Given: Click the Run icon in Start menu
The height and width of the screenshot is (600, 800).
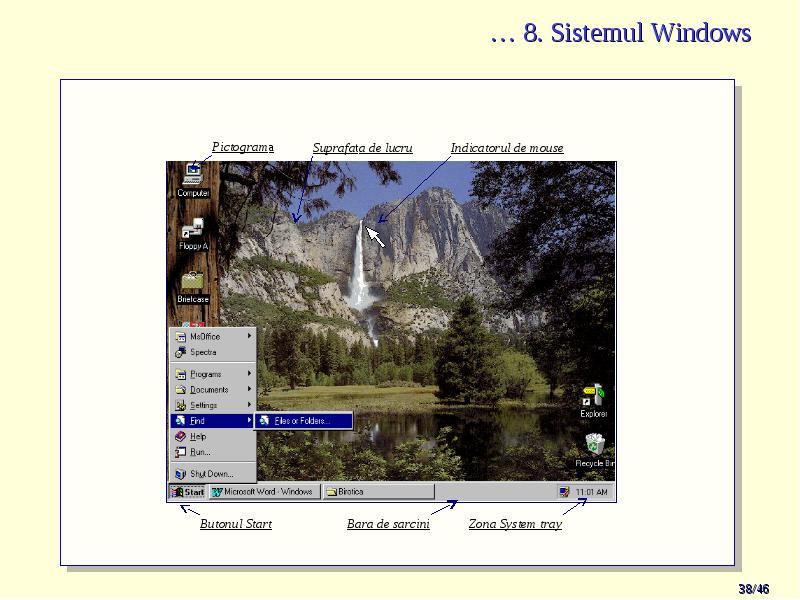Looking at the screenshot, I should click(x=181, y=452).
